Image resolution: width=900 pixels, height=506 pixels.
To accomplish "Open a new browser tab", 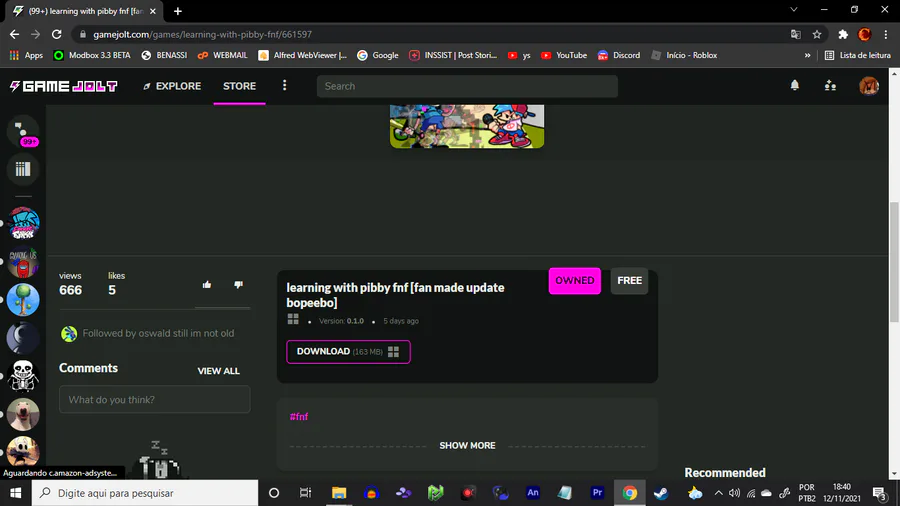I will (x=178, y=11).
